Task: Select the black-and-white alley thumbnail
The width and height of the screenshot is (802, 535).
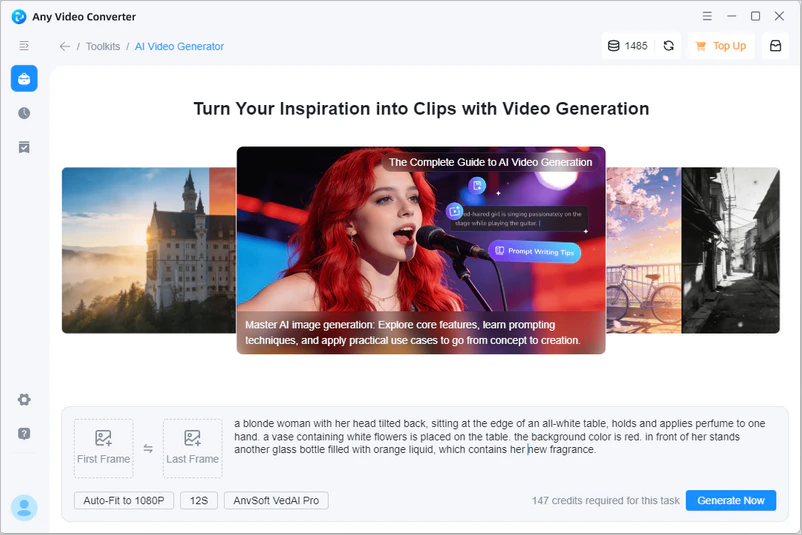Action: [x=730, y=250]
